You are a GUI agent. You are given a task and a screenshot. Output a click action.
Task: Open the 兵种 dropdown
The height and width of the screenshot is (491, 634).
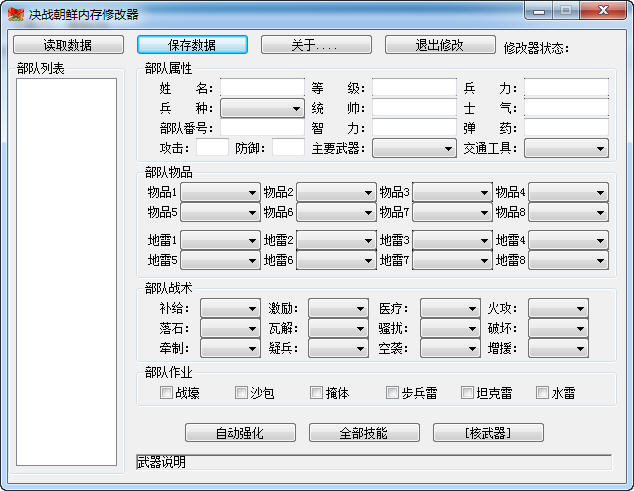[x=262, y=108]
